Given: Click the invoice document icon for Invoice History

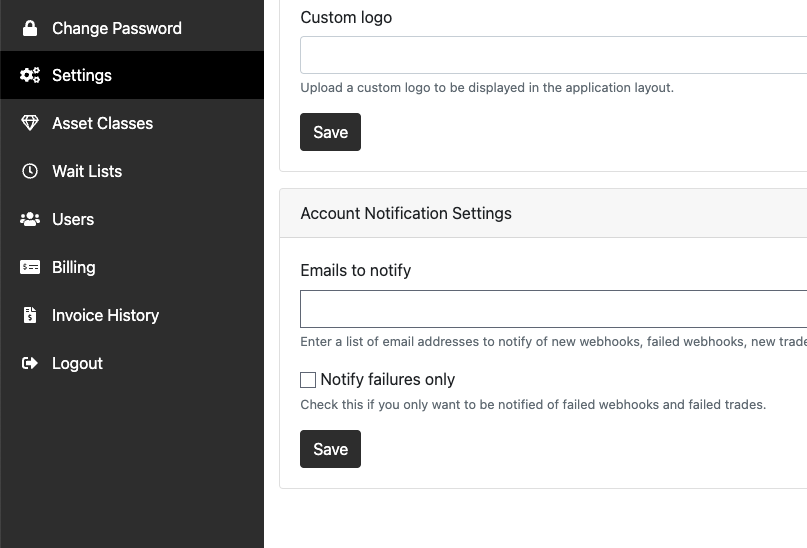Looking at the screenshot, I should [30, 316].
